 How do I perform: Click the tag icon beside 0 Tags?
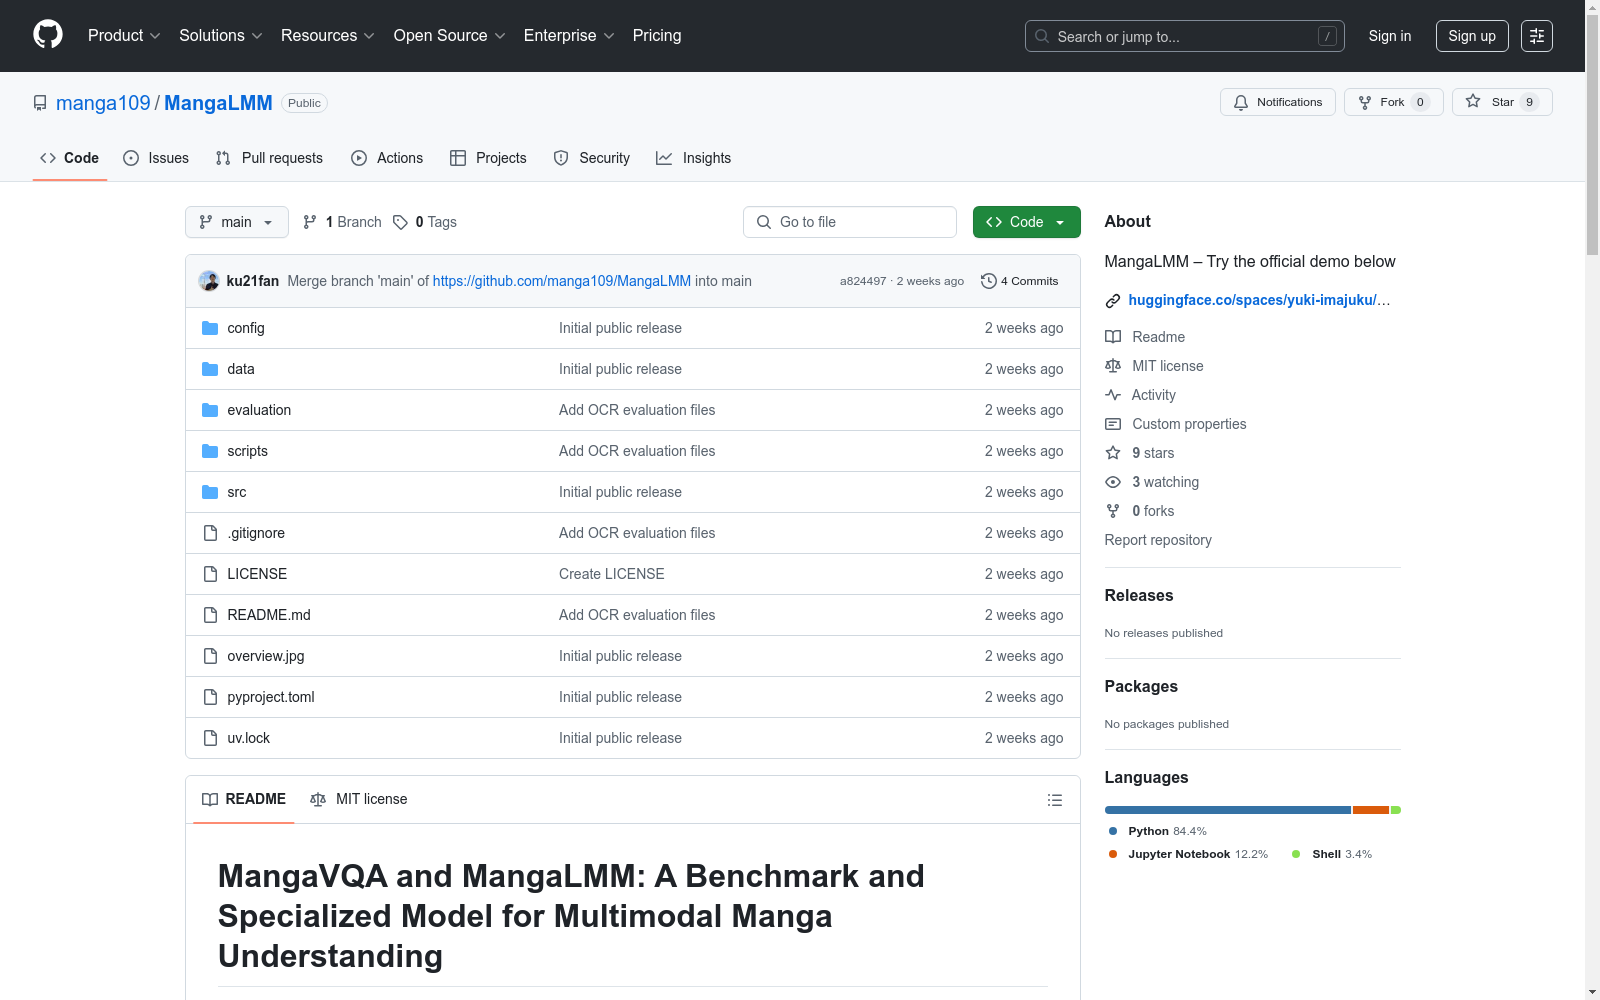(x=400, y=222)
